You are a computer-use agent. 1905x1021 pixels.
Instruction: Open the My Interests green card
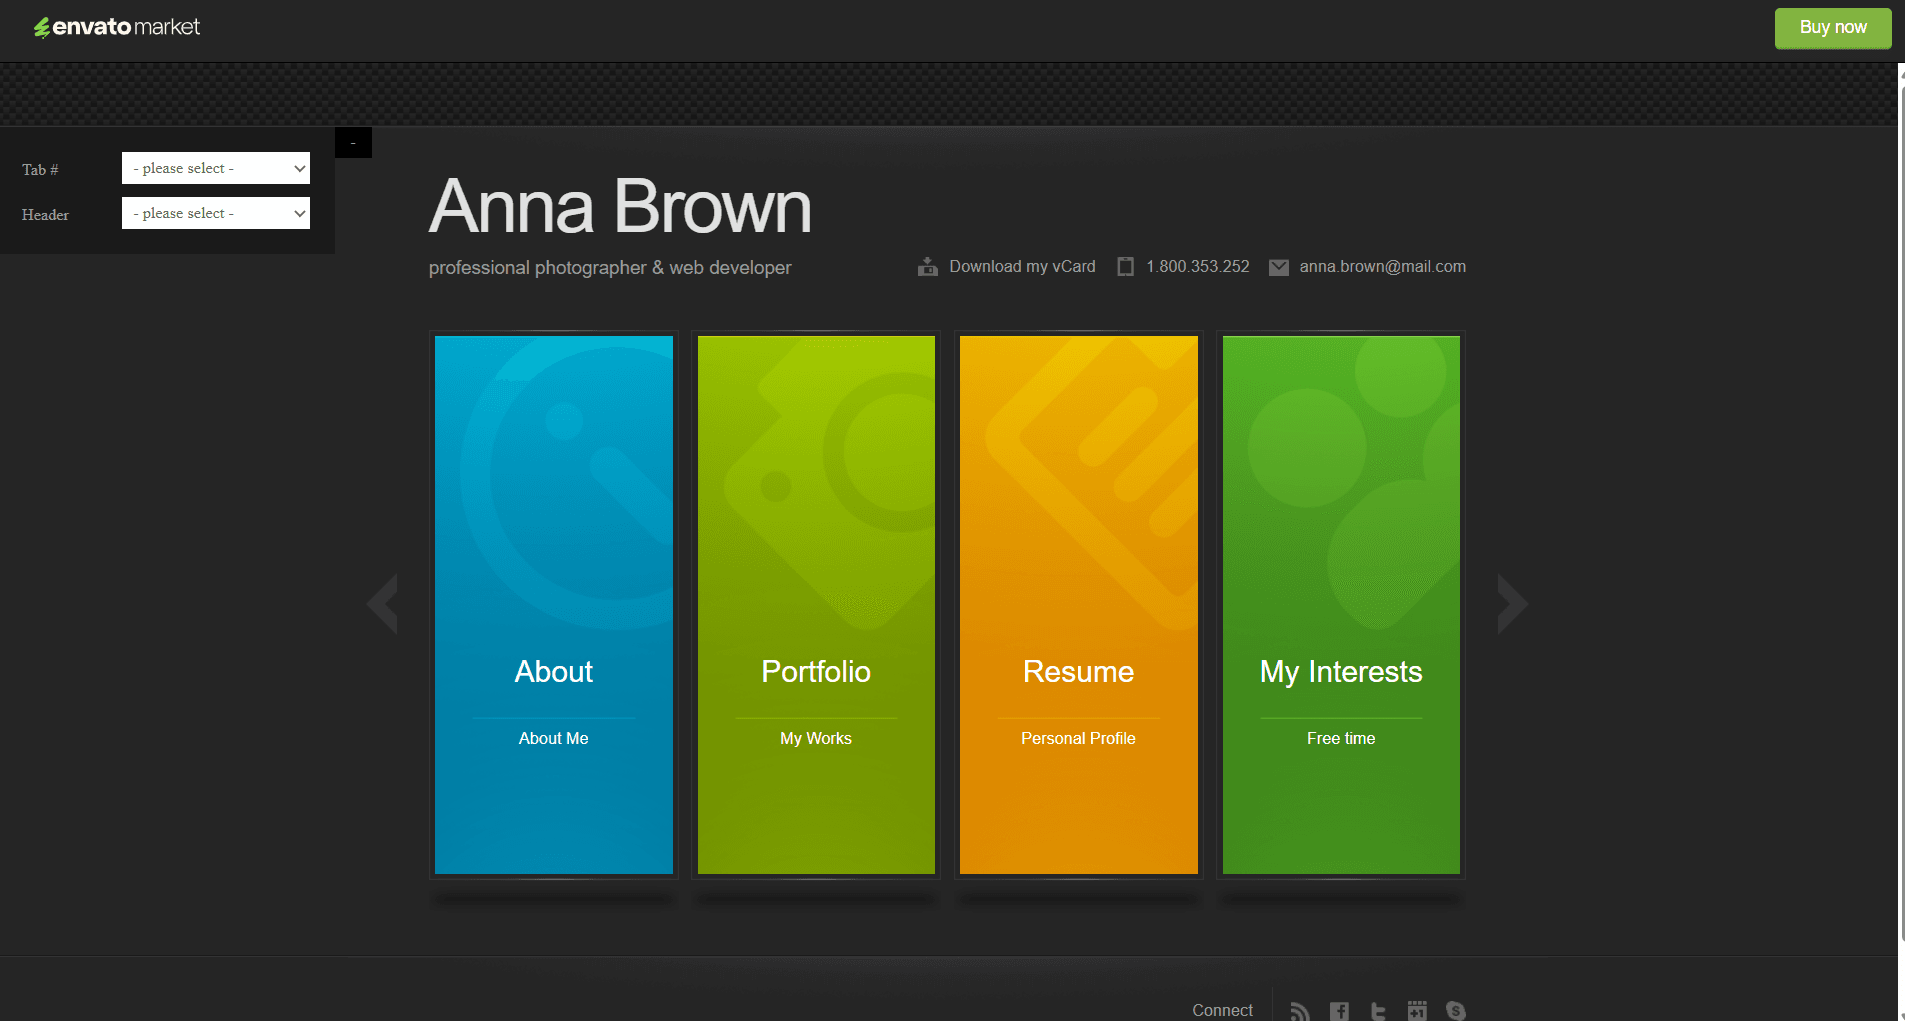click(x=1341, y=604)
